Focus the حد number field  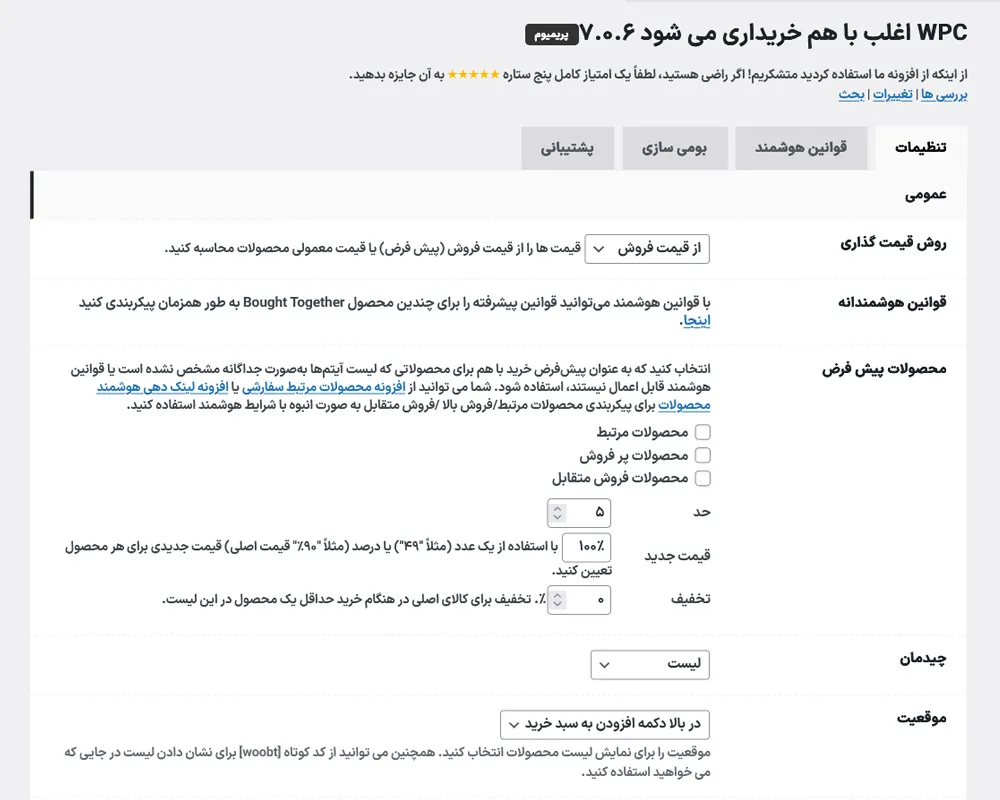pos(579,512)
